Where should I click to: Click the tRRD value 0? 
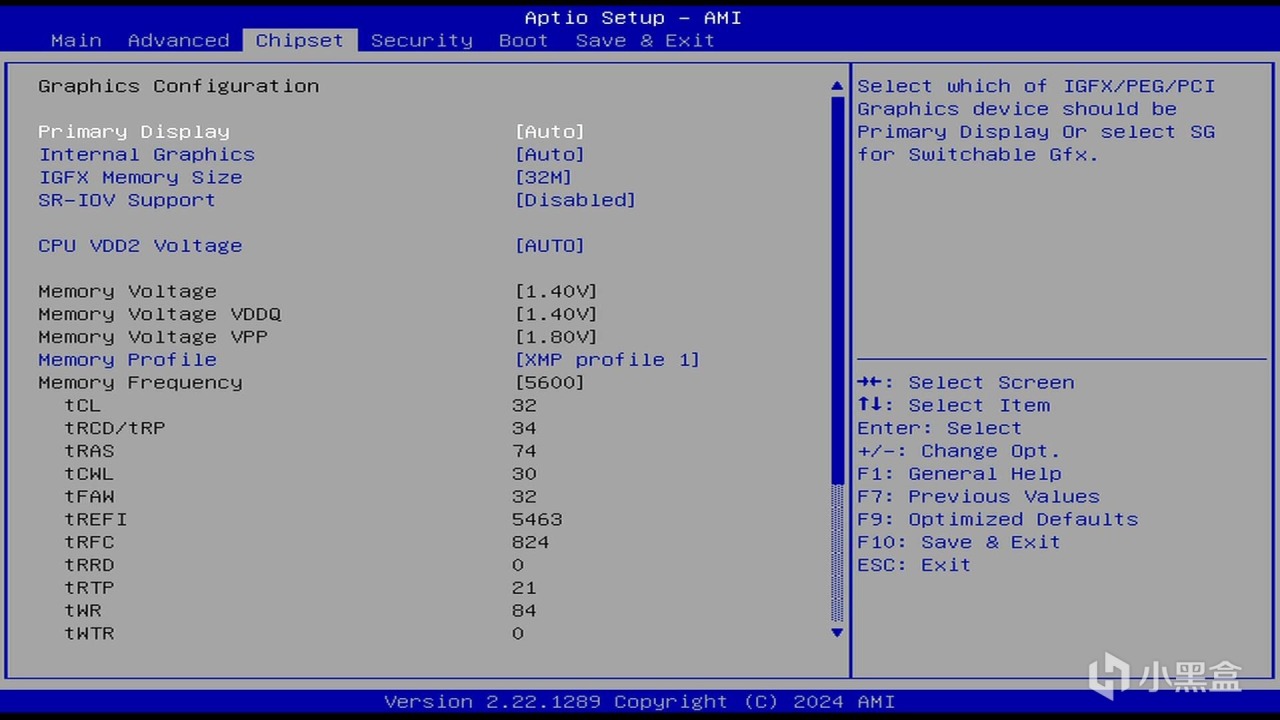coord(518,565)
